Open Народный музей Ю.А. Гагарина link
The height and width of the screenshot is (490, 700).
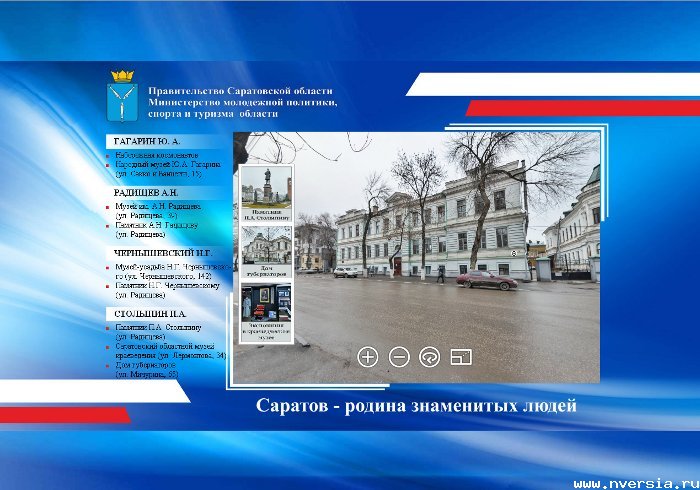pos(168,169)
